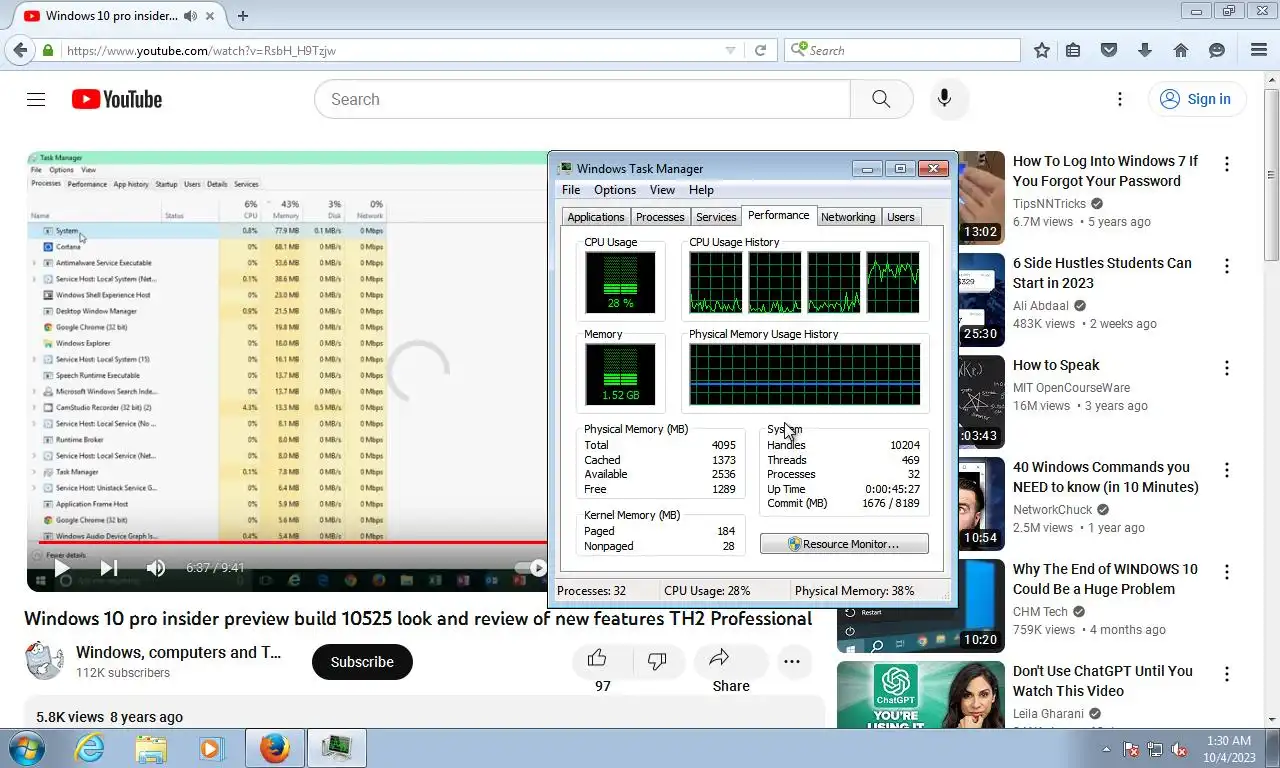Open options menu for How to Speak
1280x768 pixels.
(x=1227, y=367)
